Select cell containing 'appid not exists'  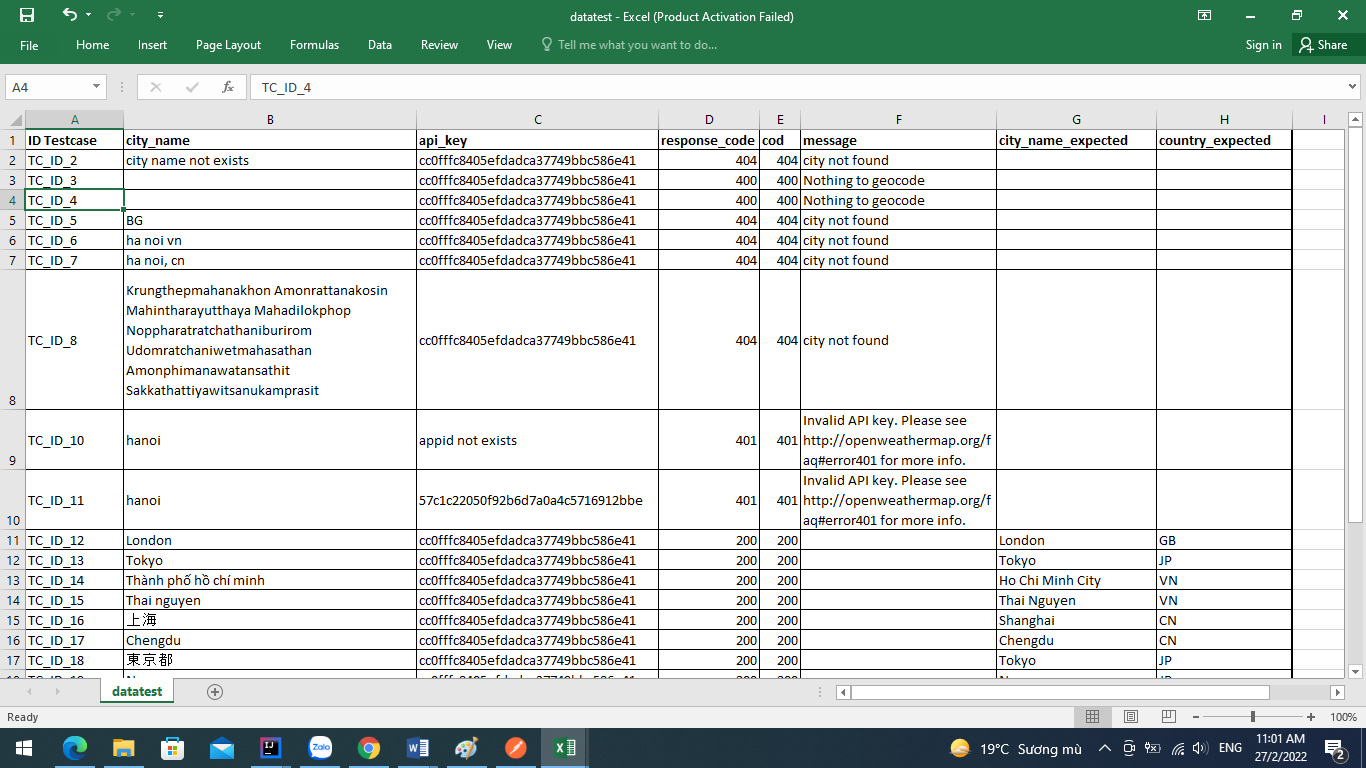537,440
